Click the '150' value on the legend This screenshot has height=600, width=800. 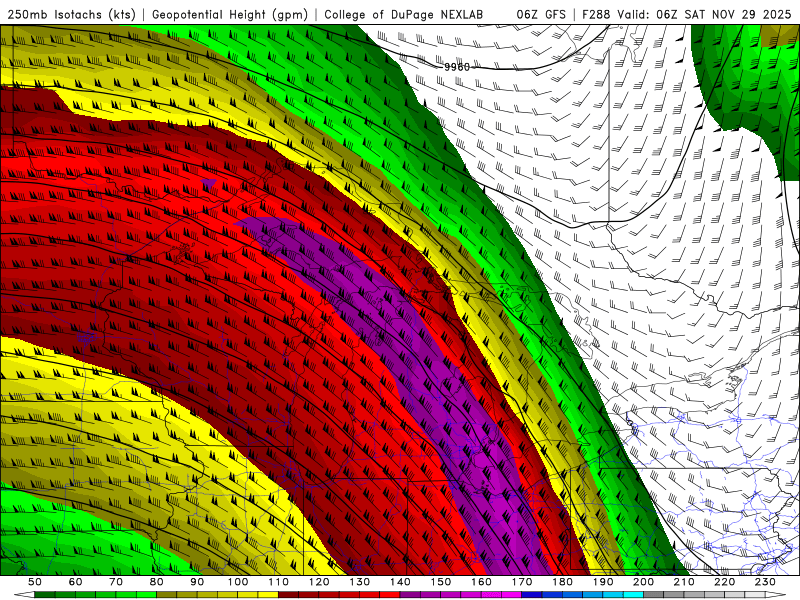(440, 582)
